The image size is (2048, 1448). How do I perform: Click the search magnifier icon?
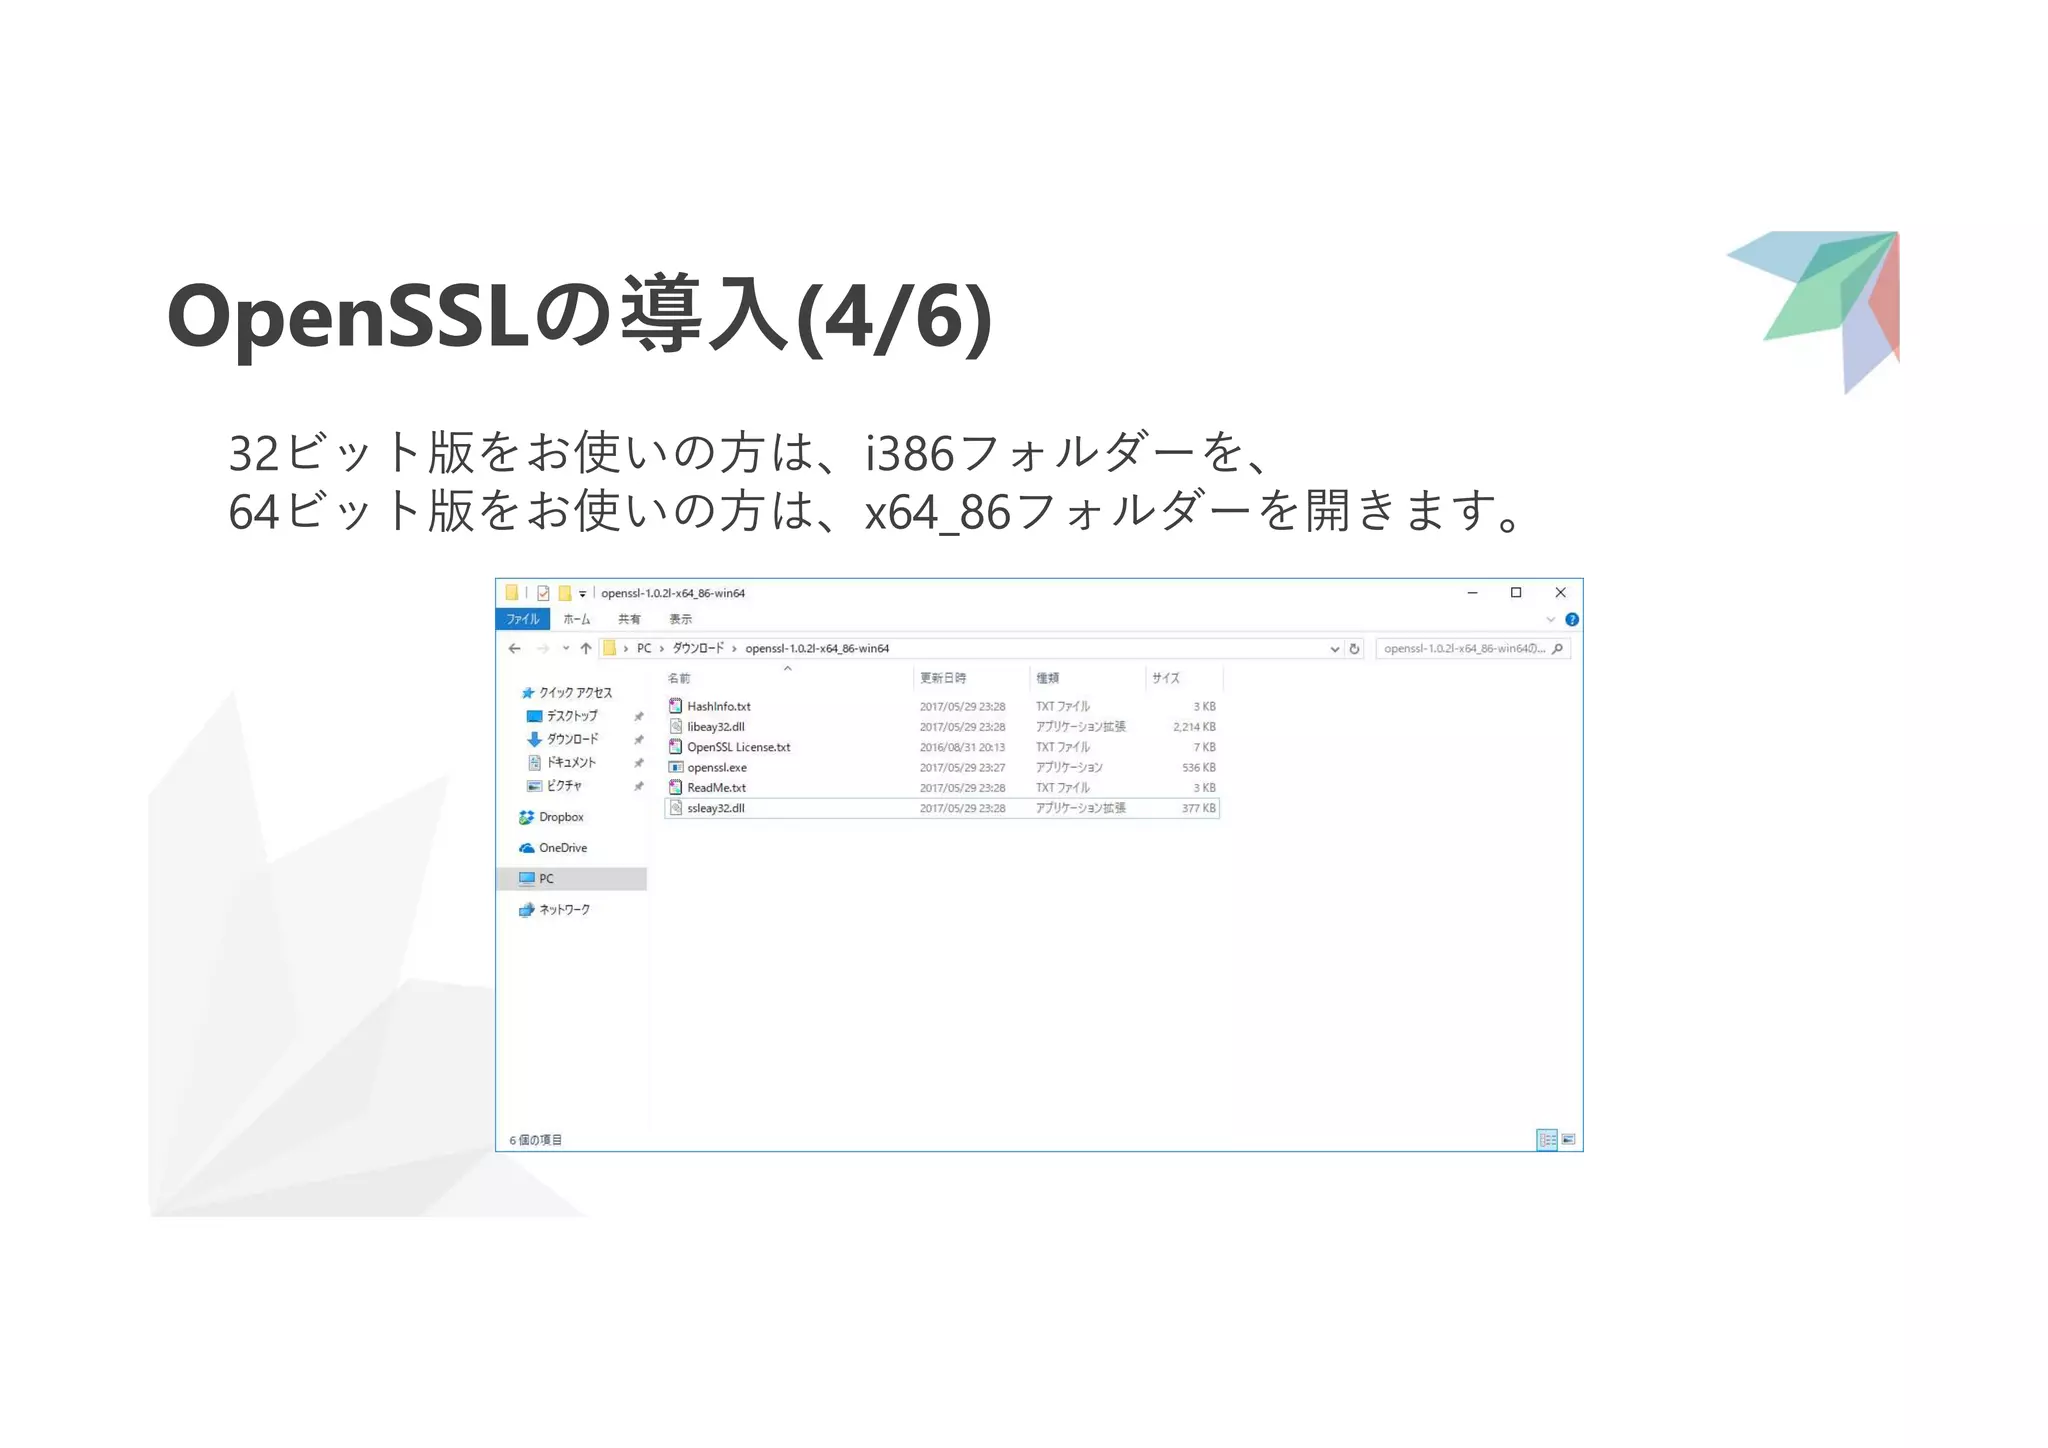(x=1557, y=648)
